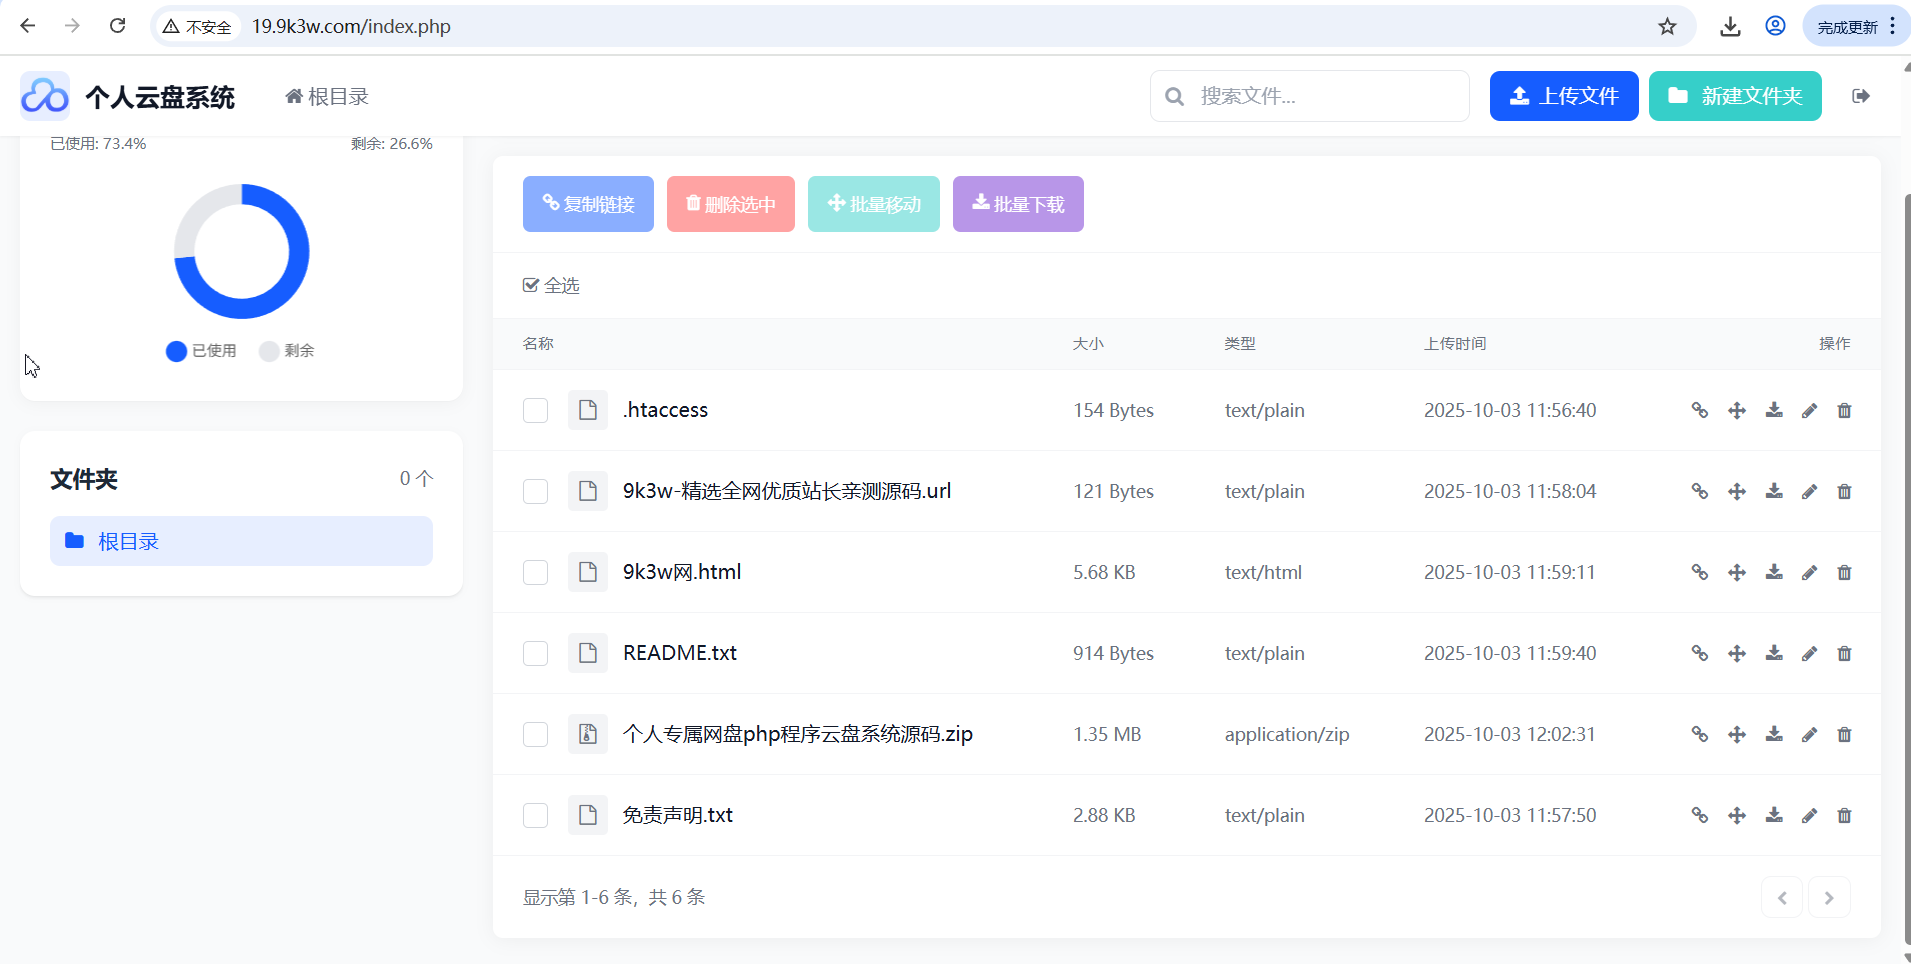This screenshot has width=1911, height=964.
Task: Copy link icon for .htaccess file
Action: click(x=1699, y=410)
